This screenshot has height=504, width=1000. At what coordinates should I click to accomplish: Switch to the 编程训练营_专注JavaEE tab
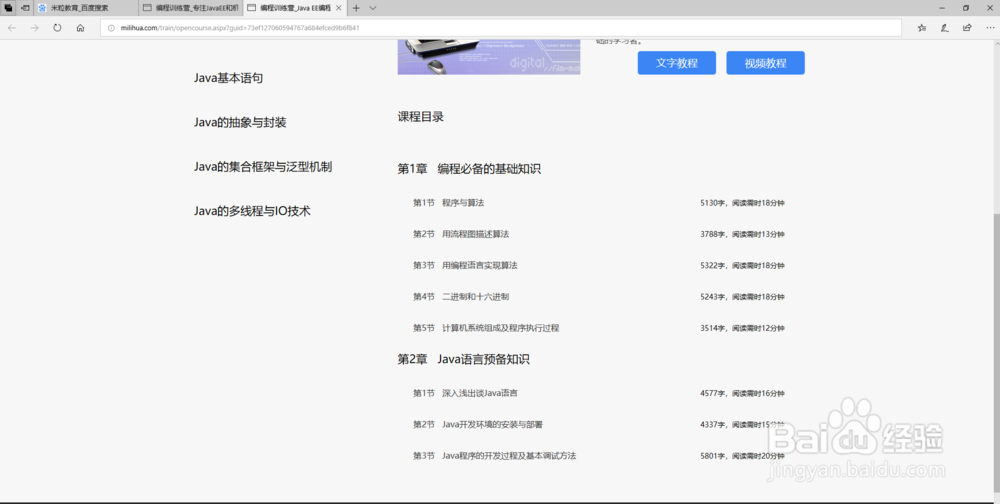[190, 8]
